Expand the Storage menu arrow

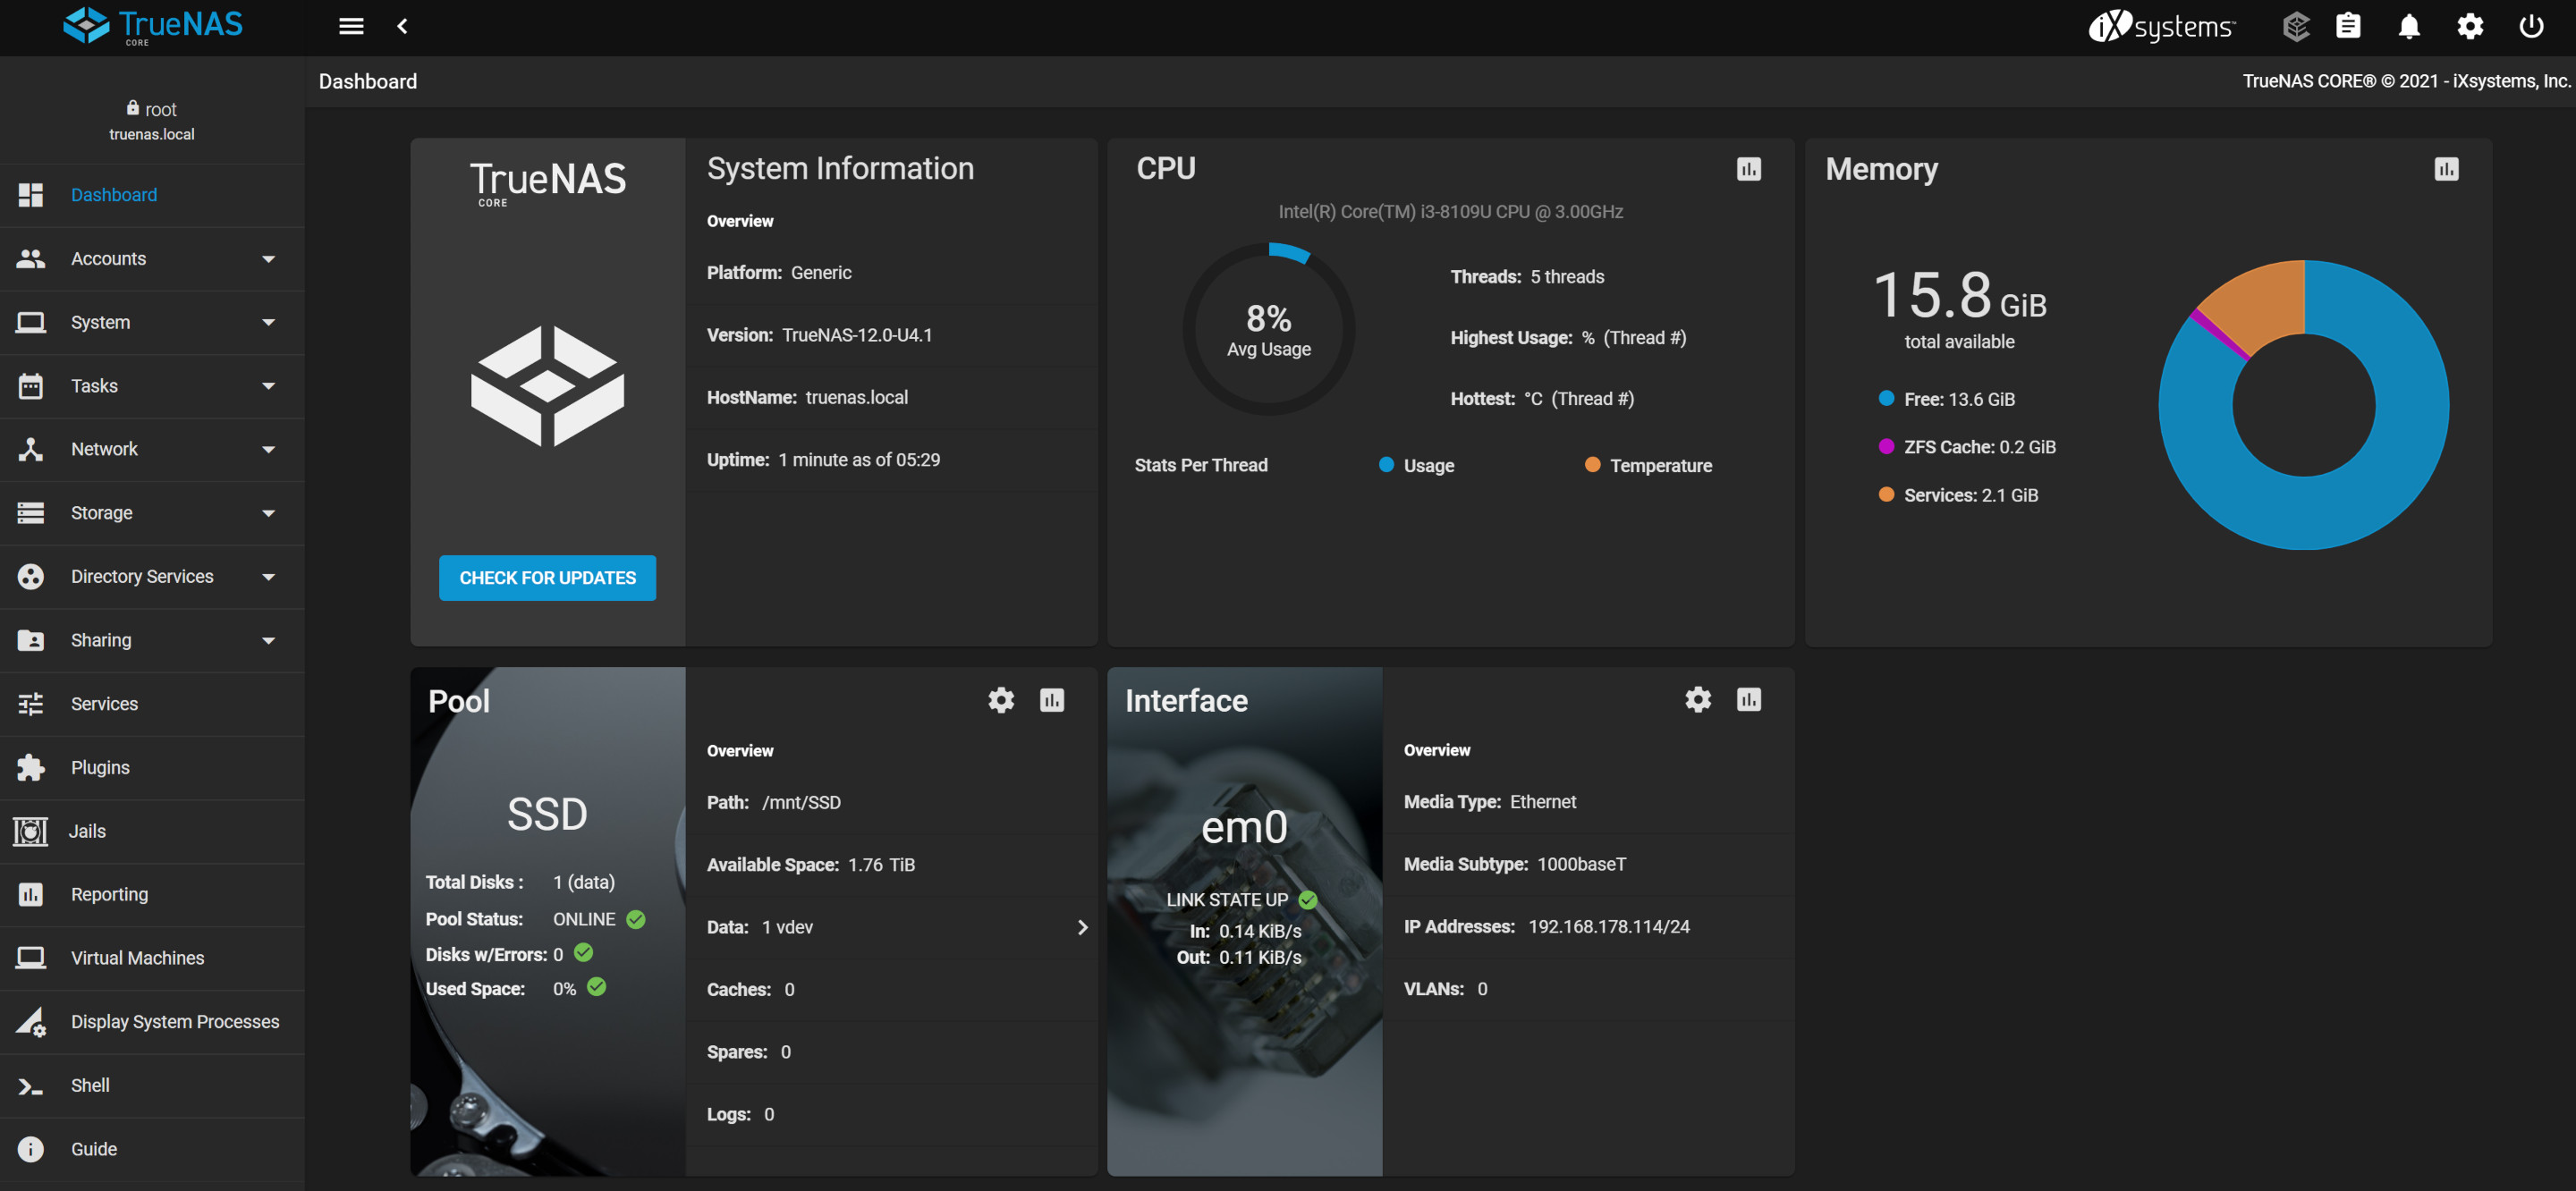click(x=268, y=513)
